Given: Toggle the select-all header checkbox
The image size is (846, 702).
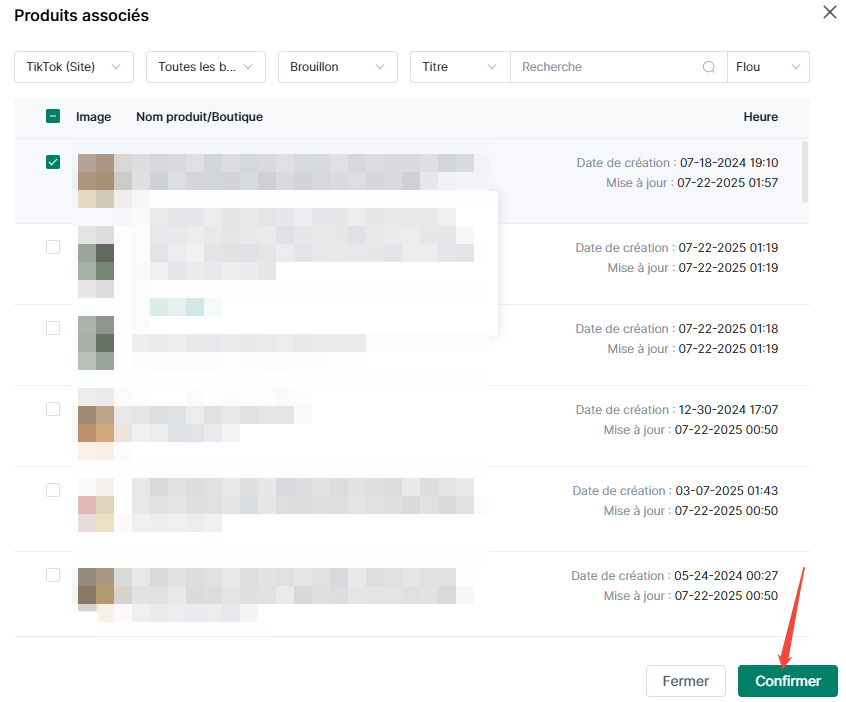Looking at the screenshot, I should point(53,116).
